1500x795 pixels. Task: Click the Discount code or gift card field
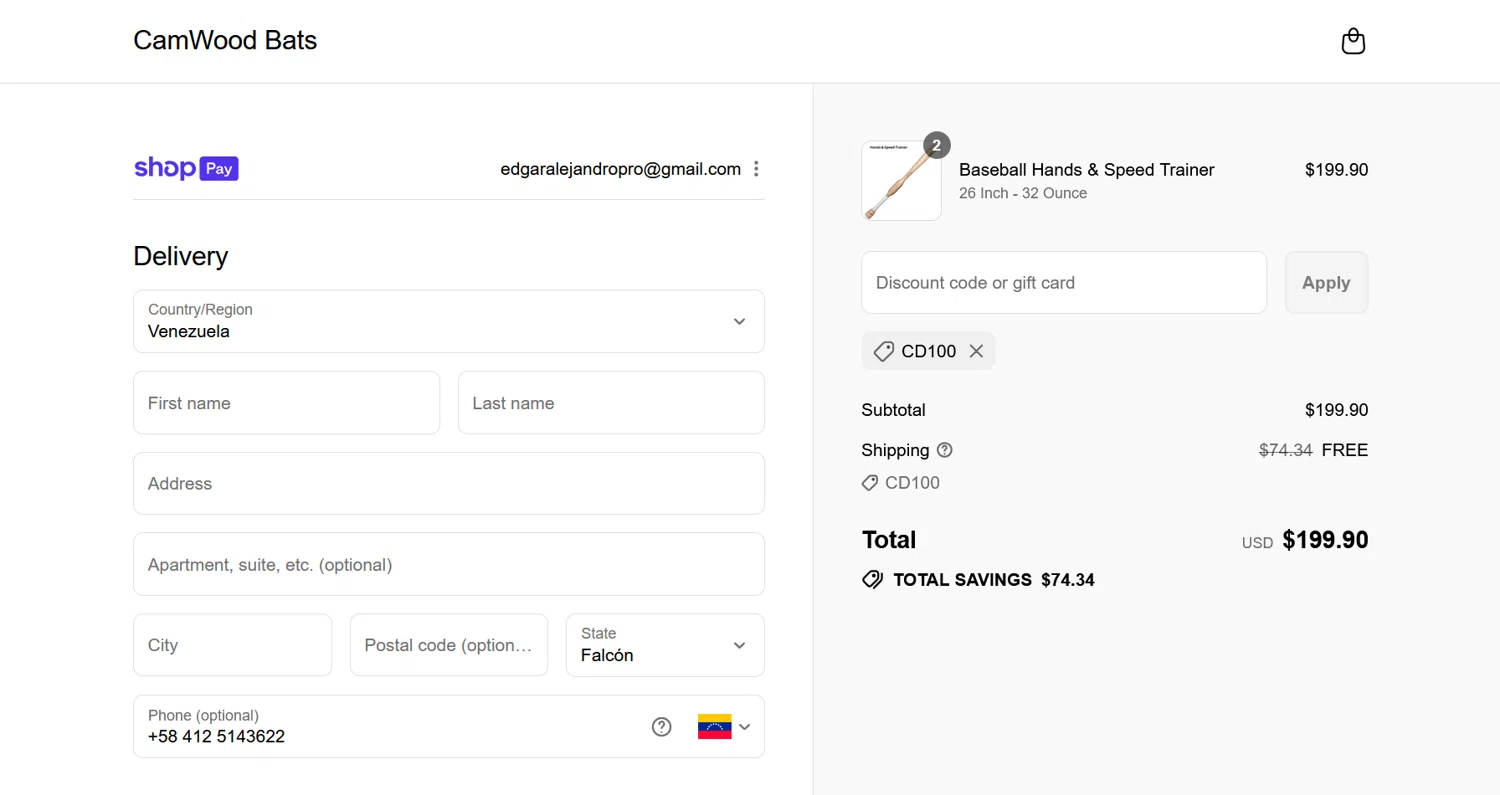(1064, 282)
